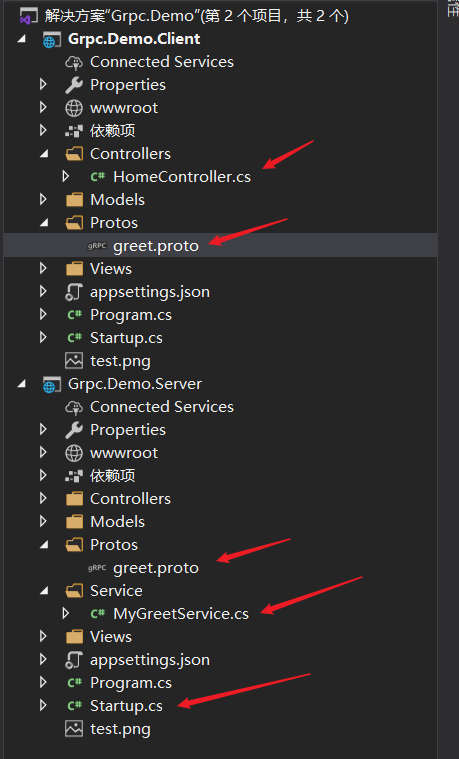Collapse the Protos folder in Grpc.Demo.Server
The height and width of the screenshot is (759, 459).
[x=44, y=545]
